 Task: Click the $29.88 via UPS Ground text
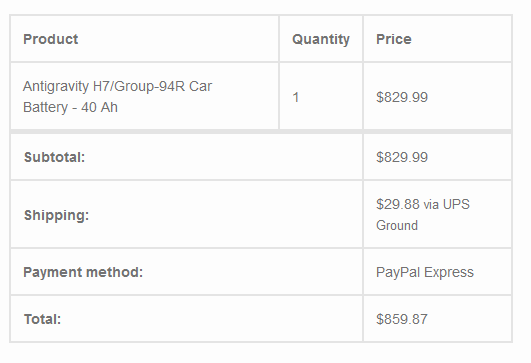coord(423,215)
